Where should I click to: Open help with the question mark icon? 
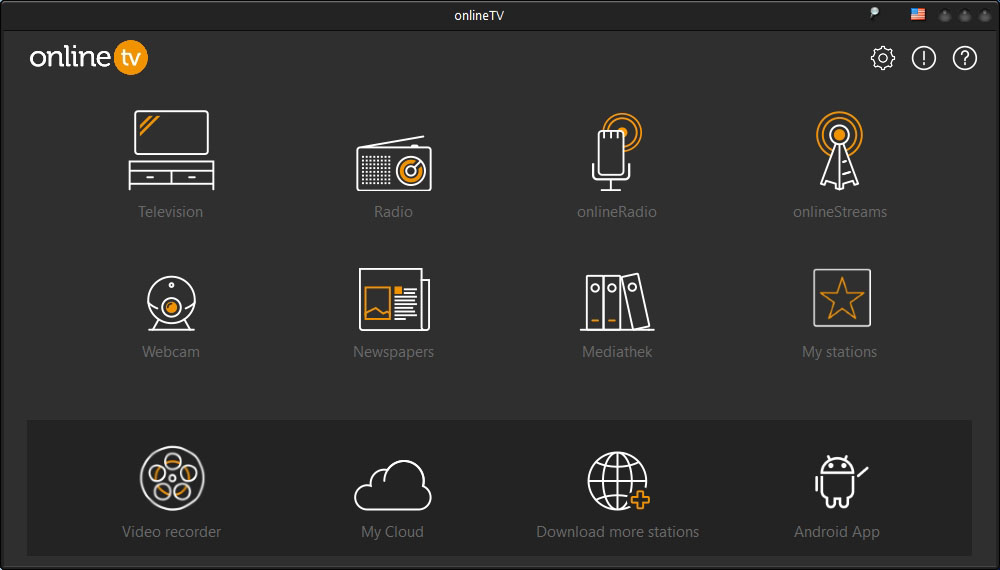(964, 59)
